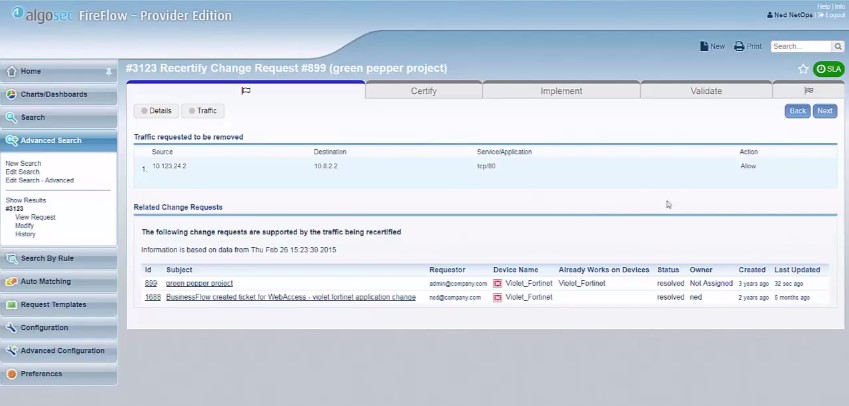This screenshot has height=406, width=849.
Task: Click tcp/80 service cell
Action: (486, 166)
